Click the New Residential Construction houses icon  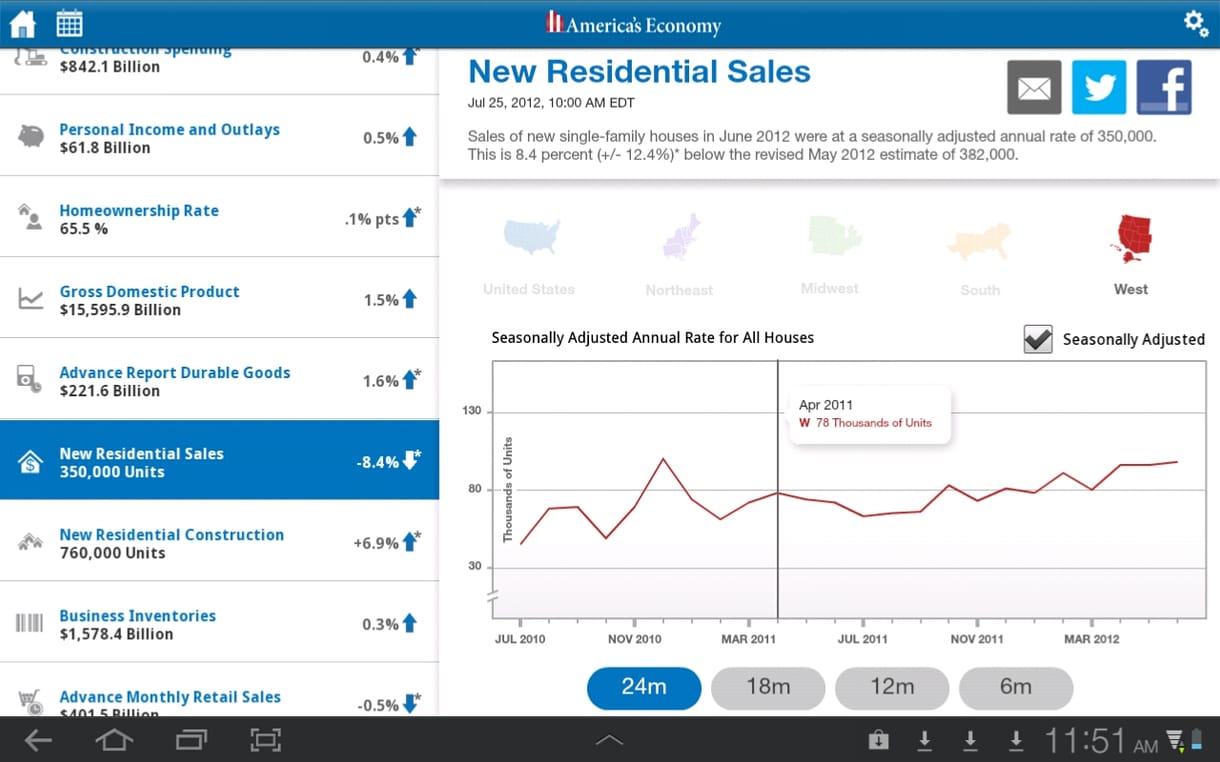coord(31,542)
